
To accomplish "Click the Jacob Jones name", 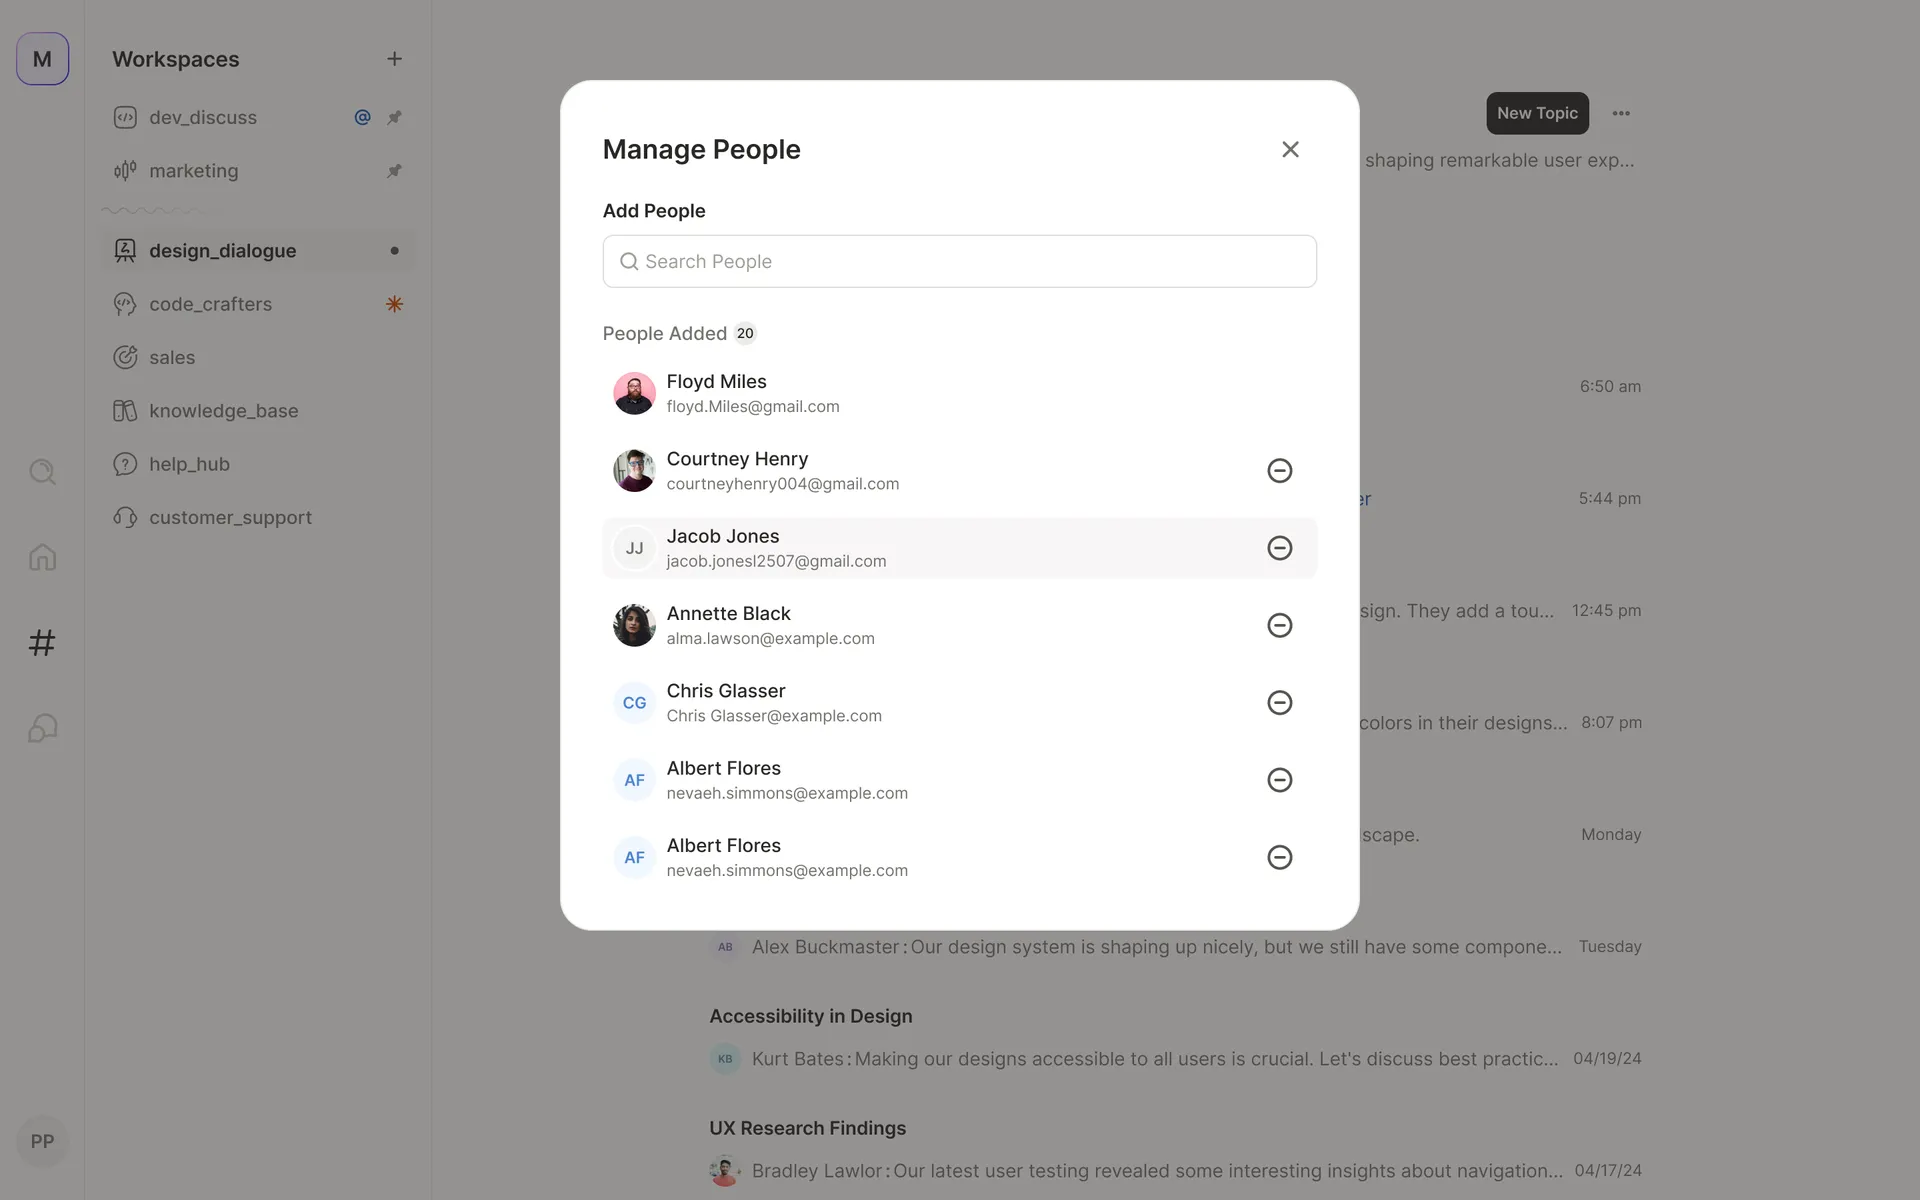I will pos(723,536).
